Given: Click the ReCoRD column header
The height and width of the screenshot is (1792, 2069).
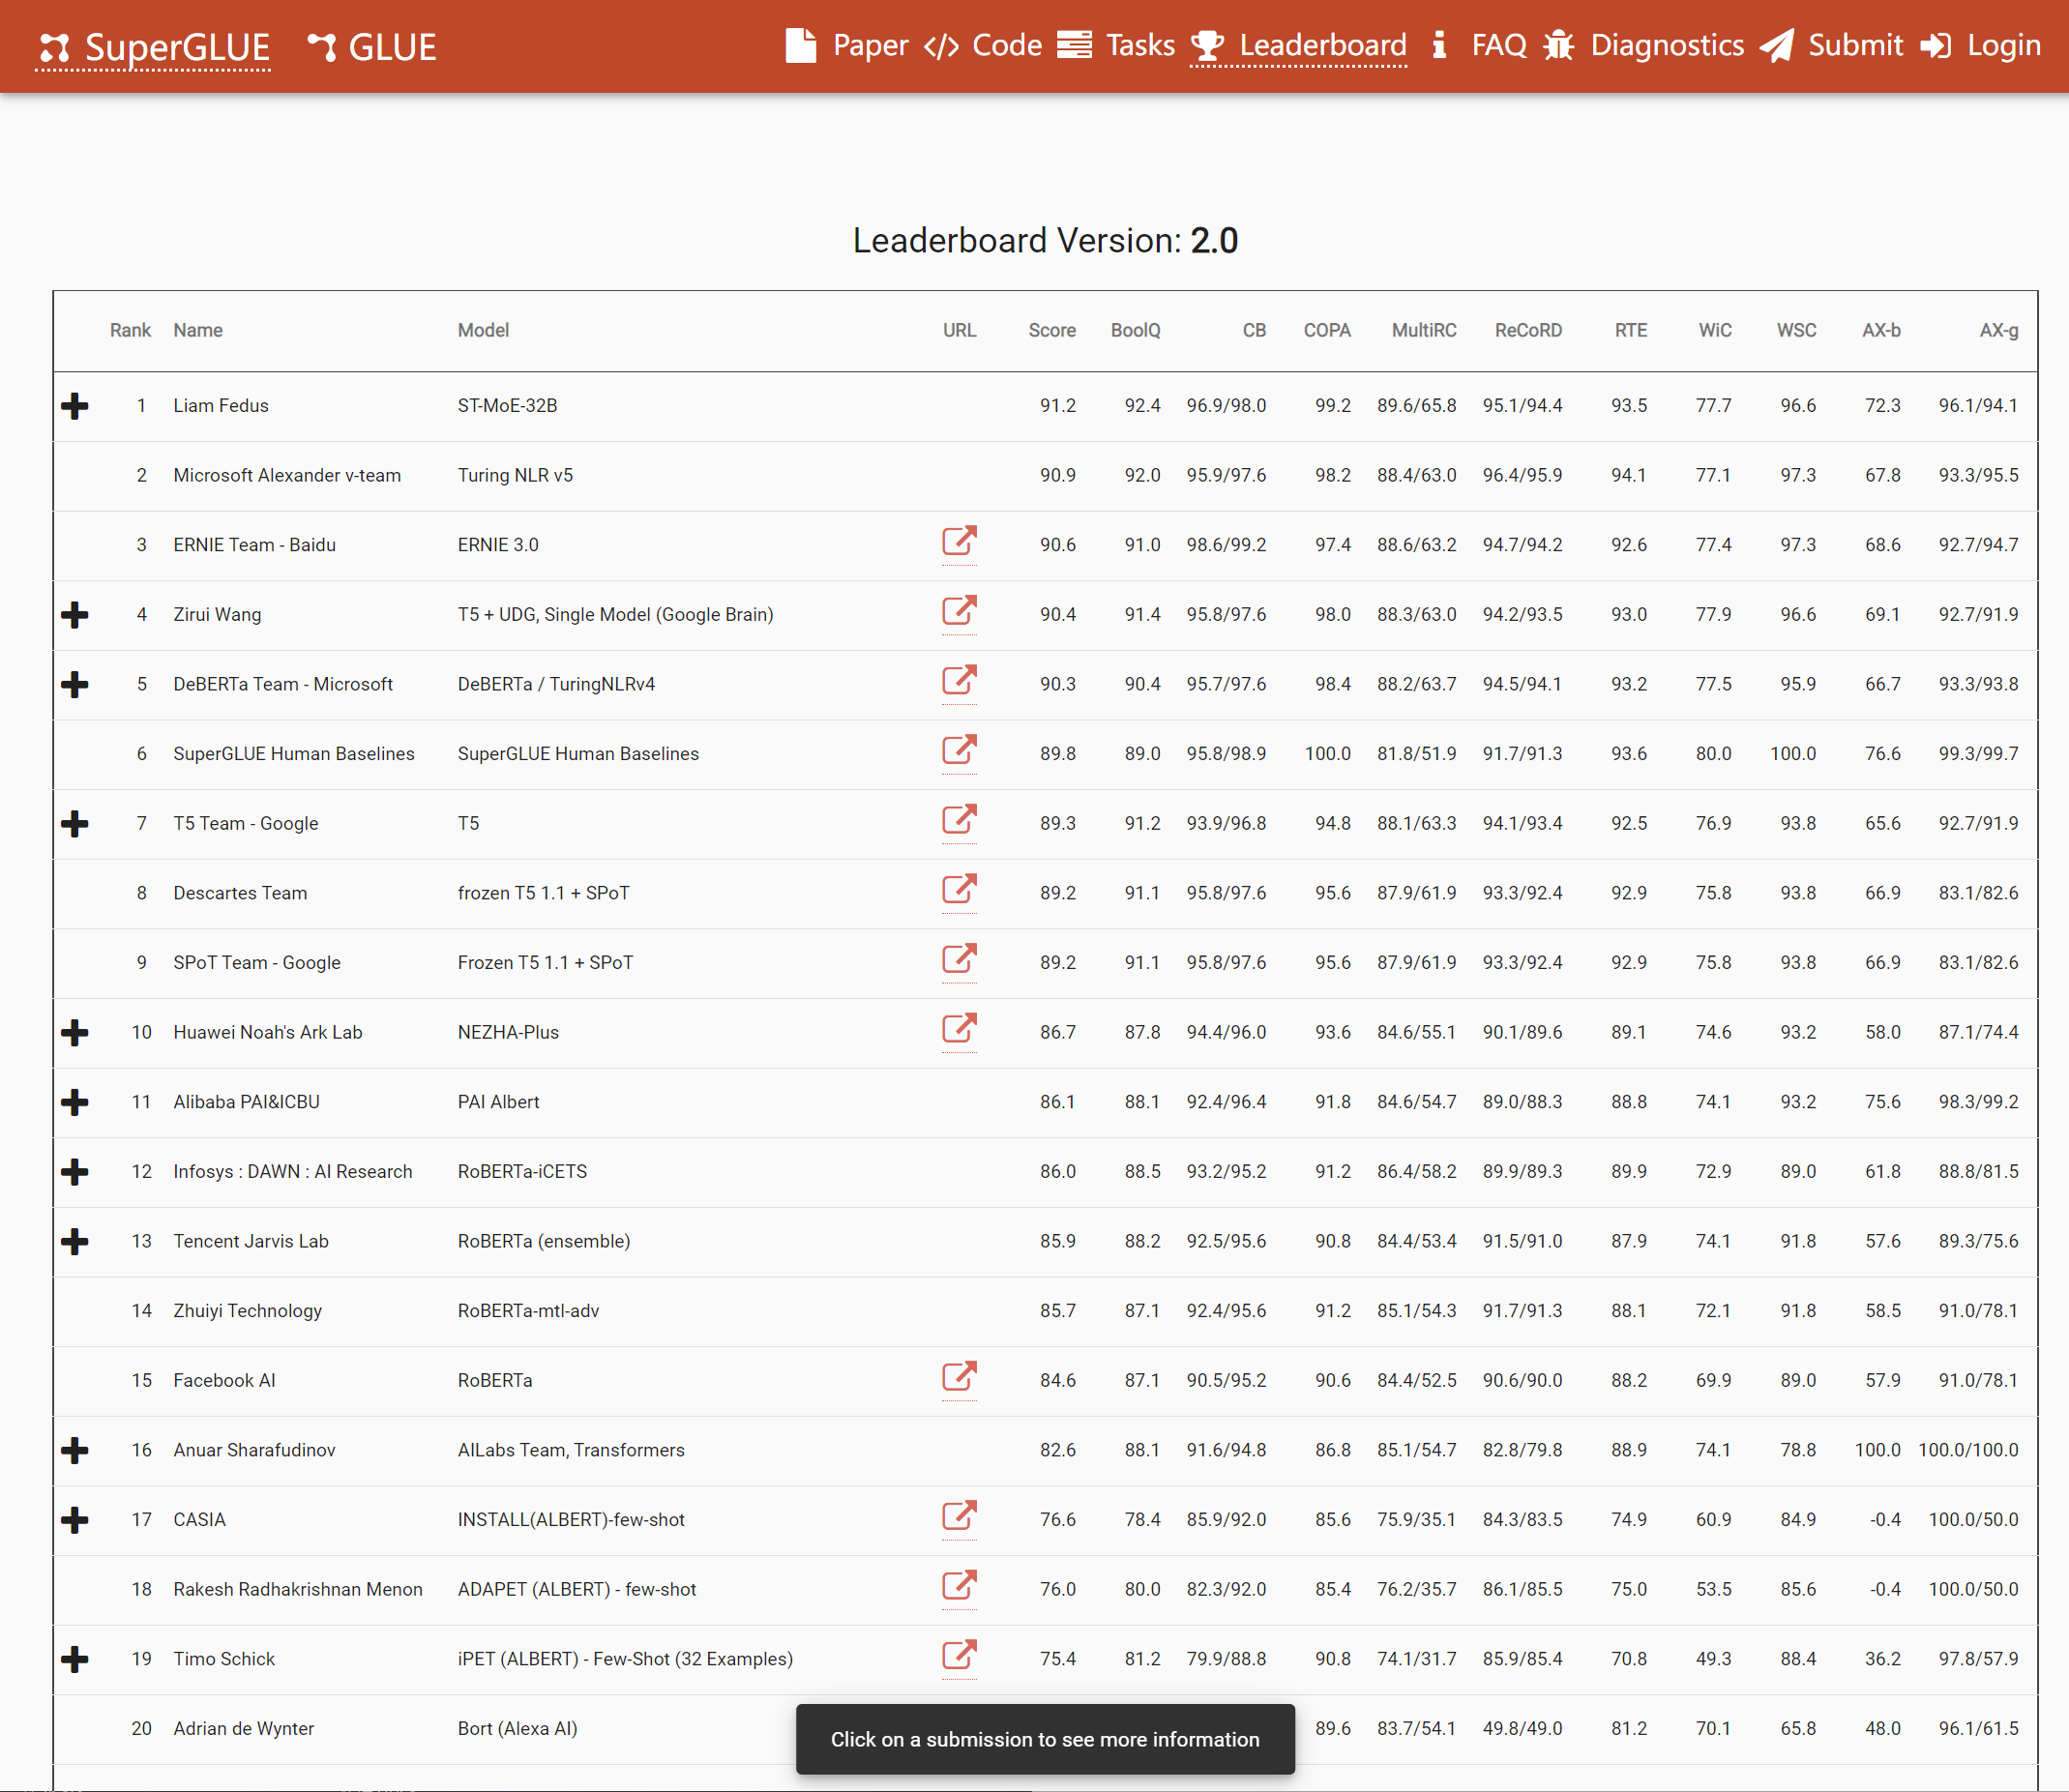Looking at the screenshot, I should (x=1528, y=331).
